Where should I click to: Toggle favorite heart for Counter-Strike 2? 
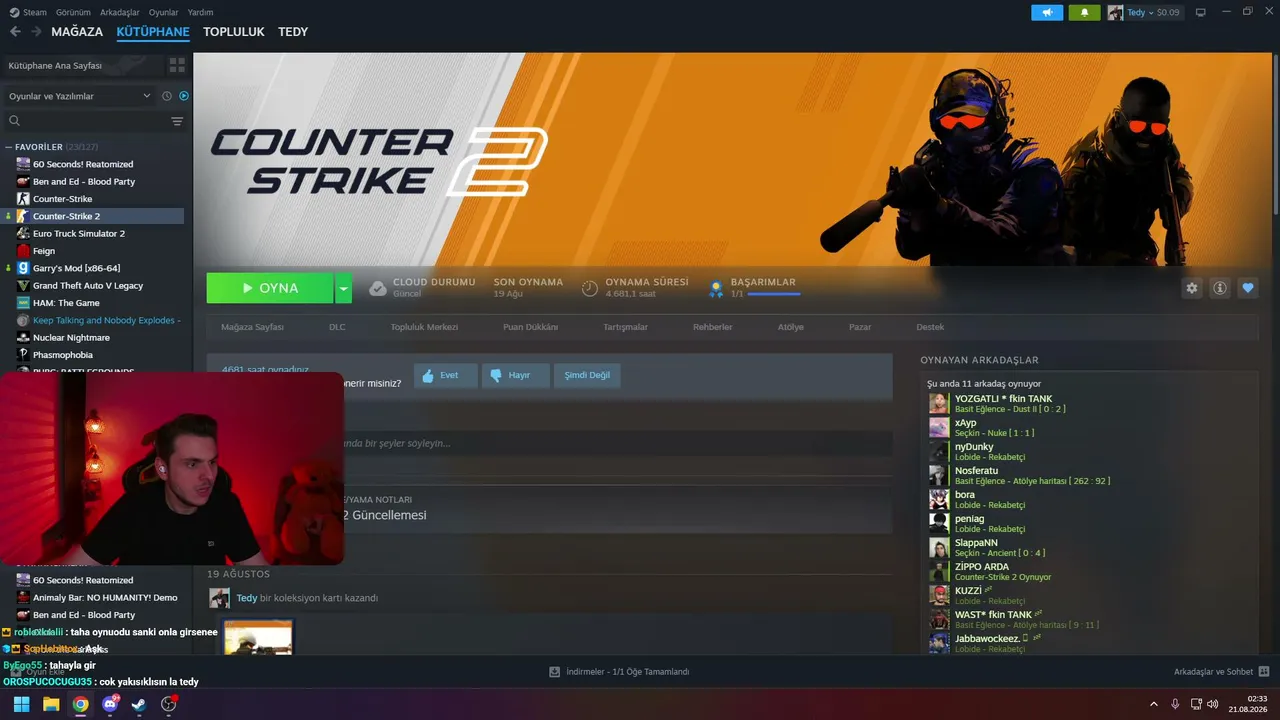tap(1248, 288)
